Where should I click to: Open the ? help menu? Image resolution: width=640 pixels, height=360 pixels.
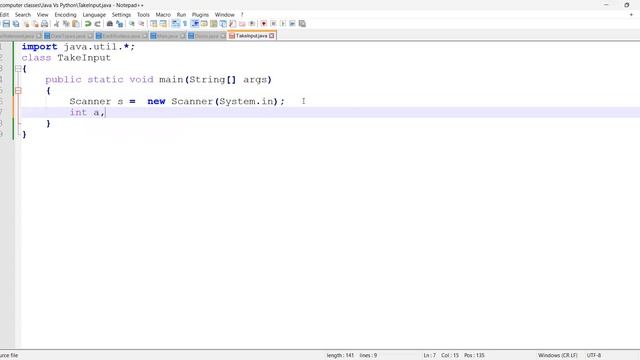tap(242, 15)
